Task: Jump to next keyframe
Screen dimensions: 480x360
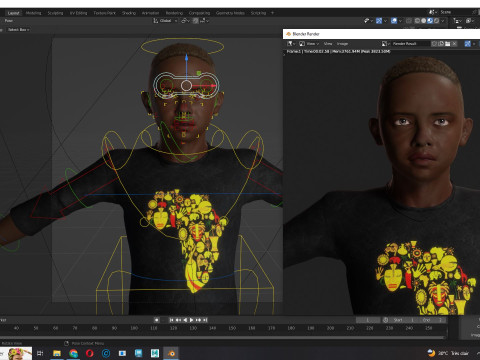Action: [x=198, y=320]
